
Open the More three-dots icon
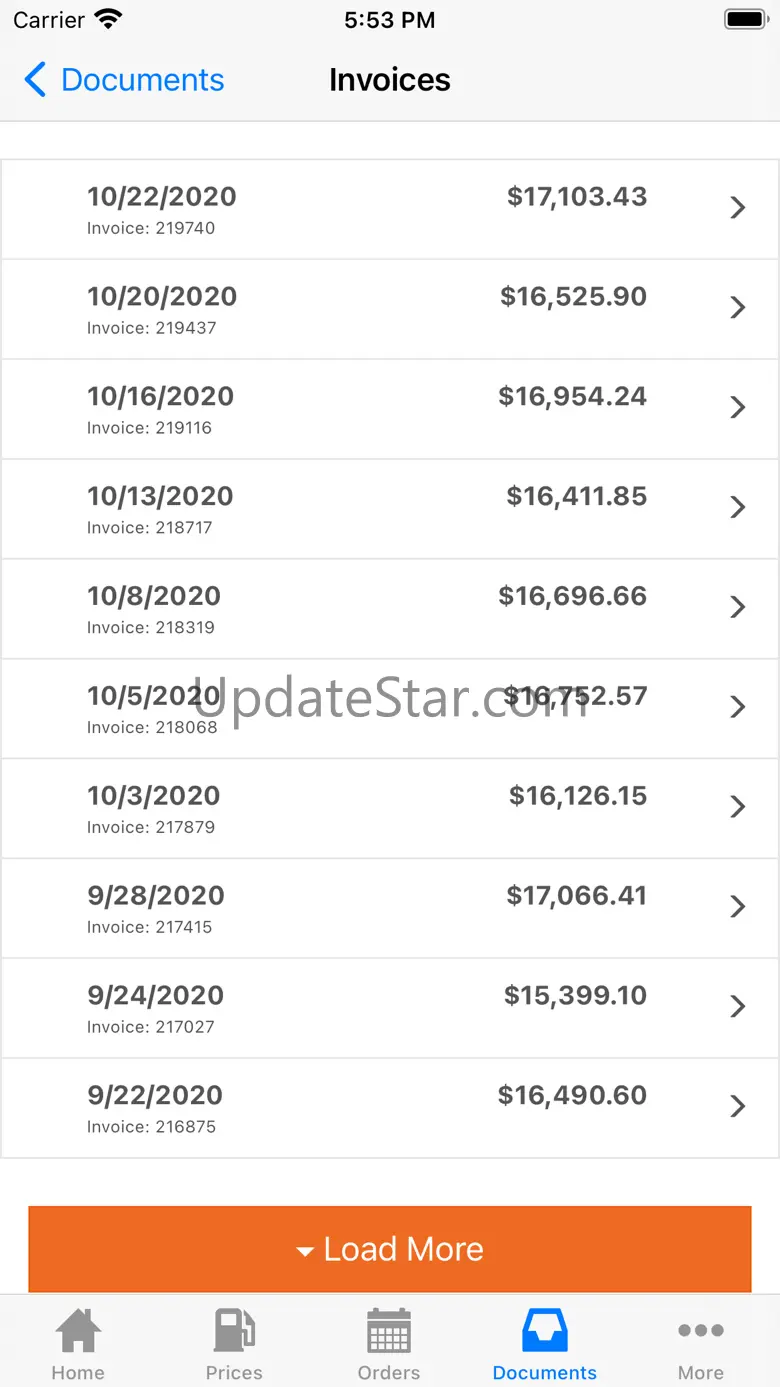point(700,1331)
